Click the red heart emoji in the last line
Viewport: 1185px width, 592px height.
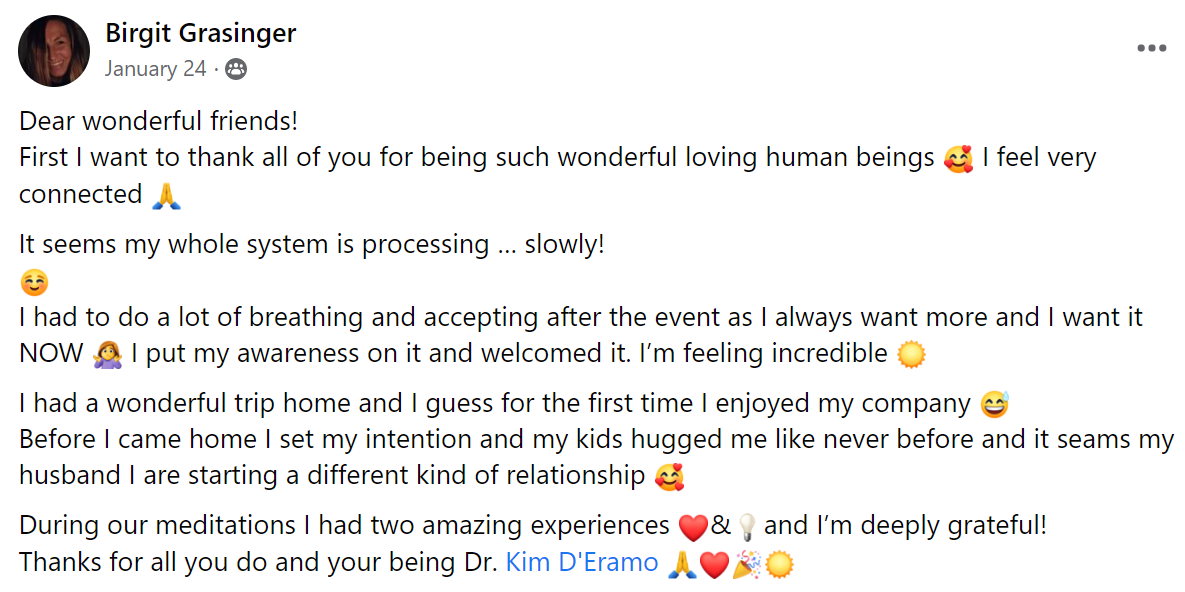[714, 563]
